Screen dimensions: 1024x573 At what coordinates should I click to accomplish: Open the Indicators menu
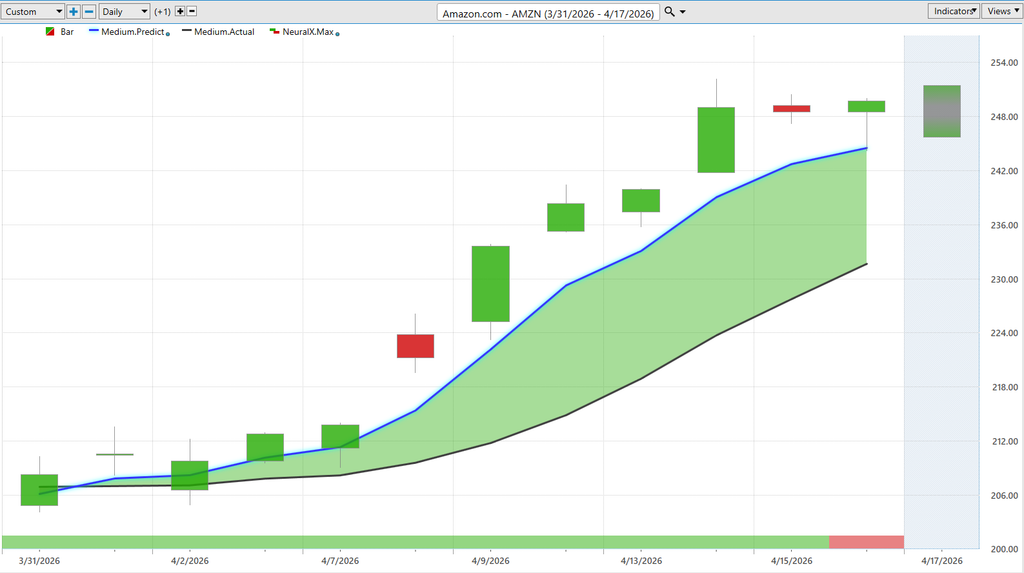[953, 11]
